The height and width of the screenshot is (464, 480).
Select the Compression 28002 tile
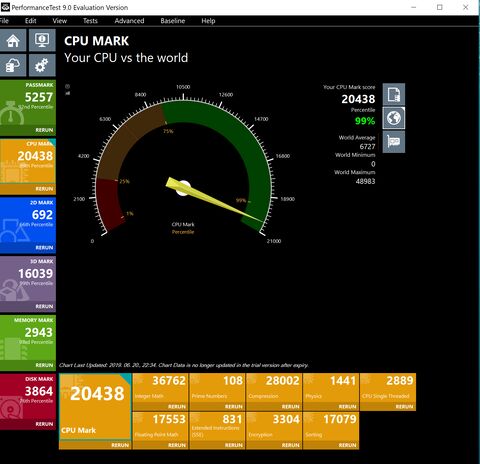(274, 388)
